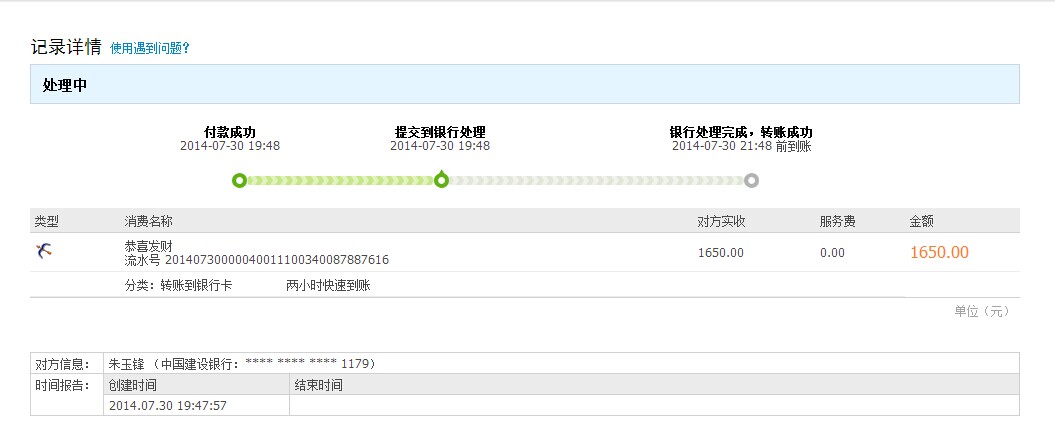Screen dimensions: 1055x440
Task: Click the 创建时间 value 2014.07.30 19:47:57
Action: pos(168,405)
